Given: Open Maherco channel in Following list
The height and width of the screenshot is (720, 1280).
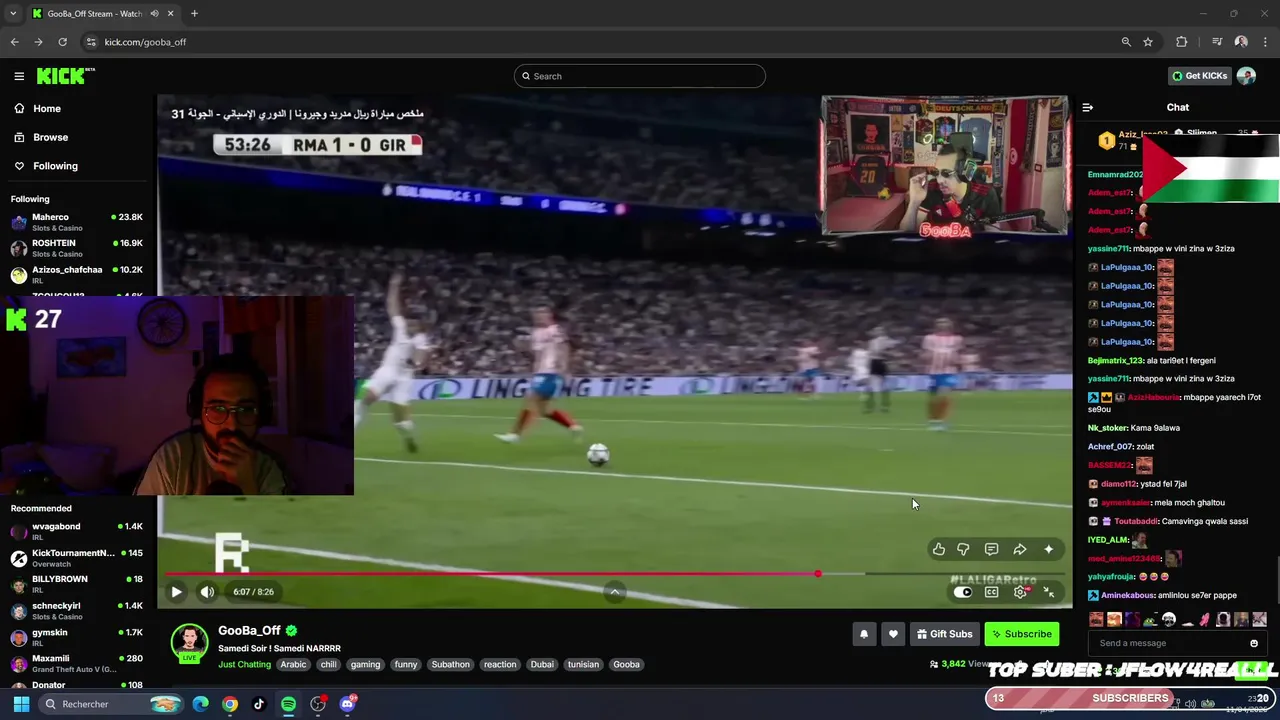Looking at the screenshot, I should pos(77,222).
